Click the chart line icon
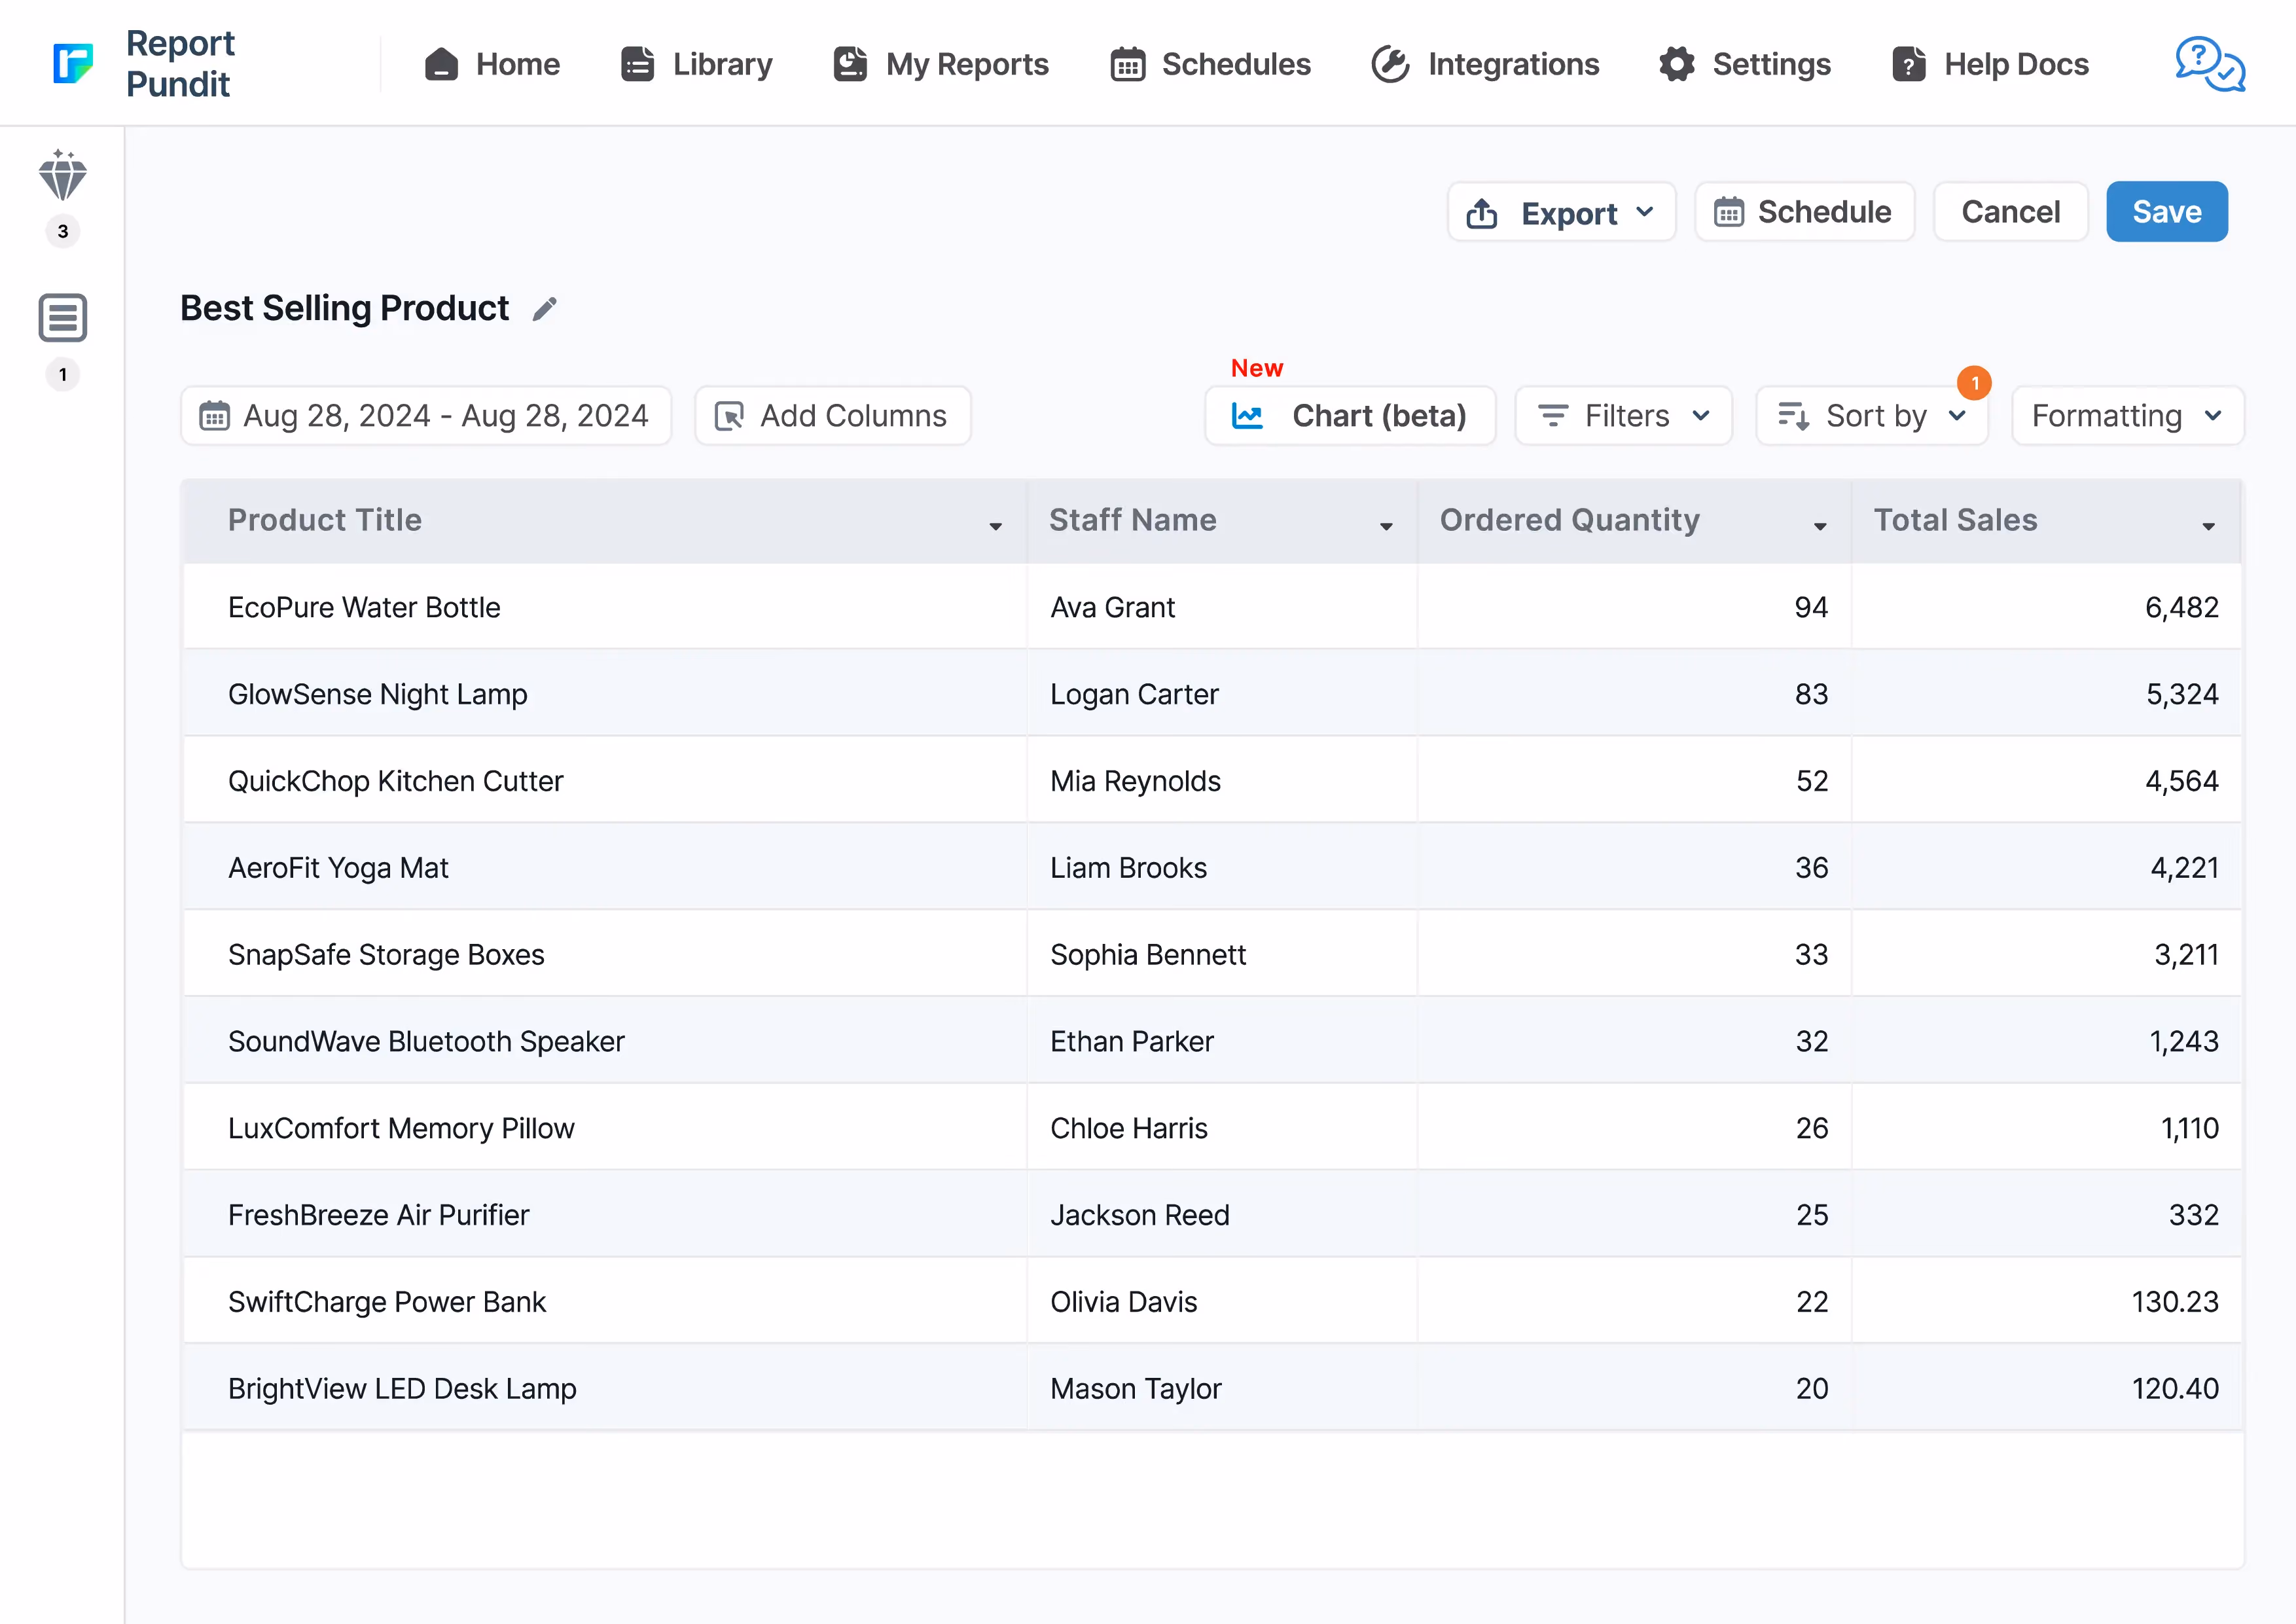 pyautogui.click(x=1247, y=416)
